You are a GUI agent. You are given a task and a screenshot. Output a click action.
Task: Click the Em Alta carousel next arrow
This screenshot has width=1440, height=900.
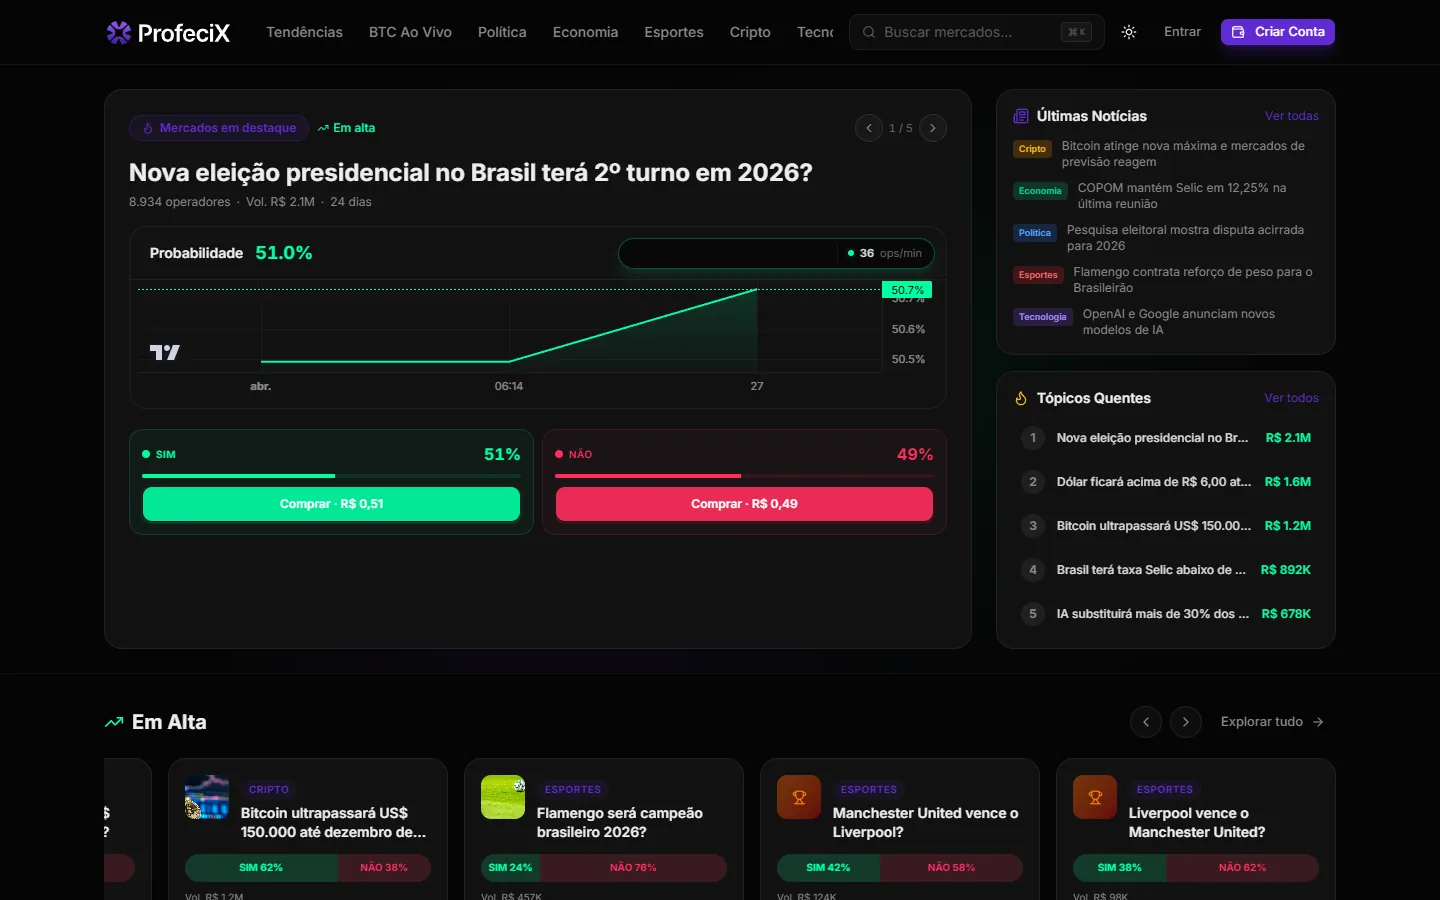click(1186, 722)
